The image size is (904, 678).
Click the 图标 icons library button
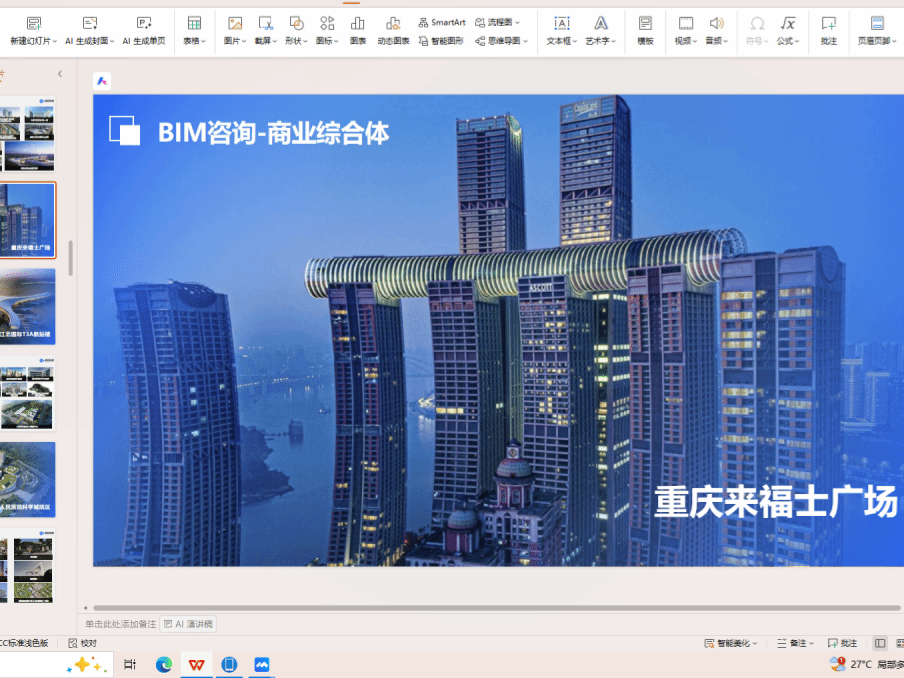coord(327,23)
